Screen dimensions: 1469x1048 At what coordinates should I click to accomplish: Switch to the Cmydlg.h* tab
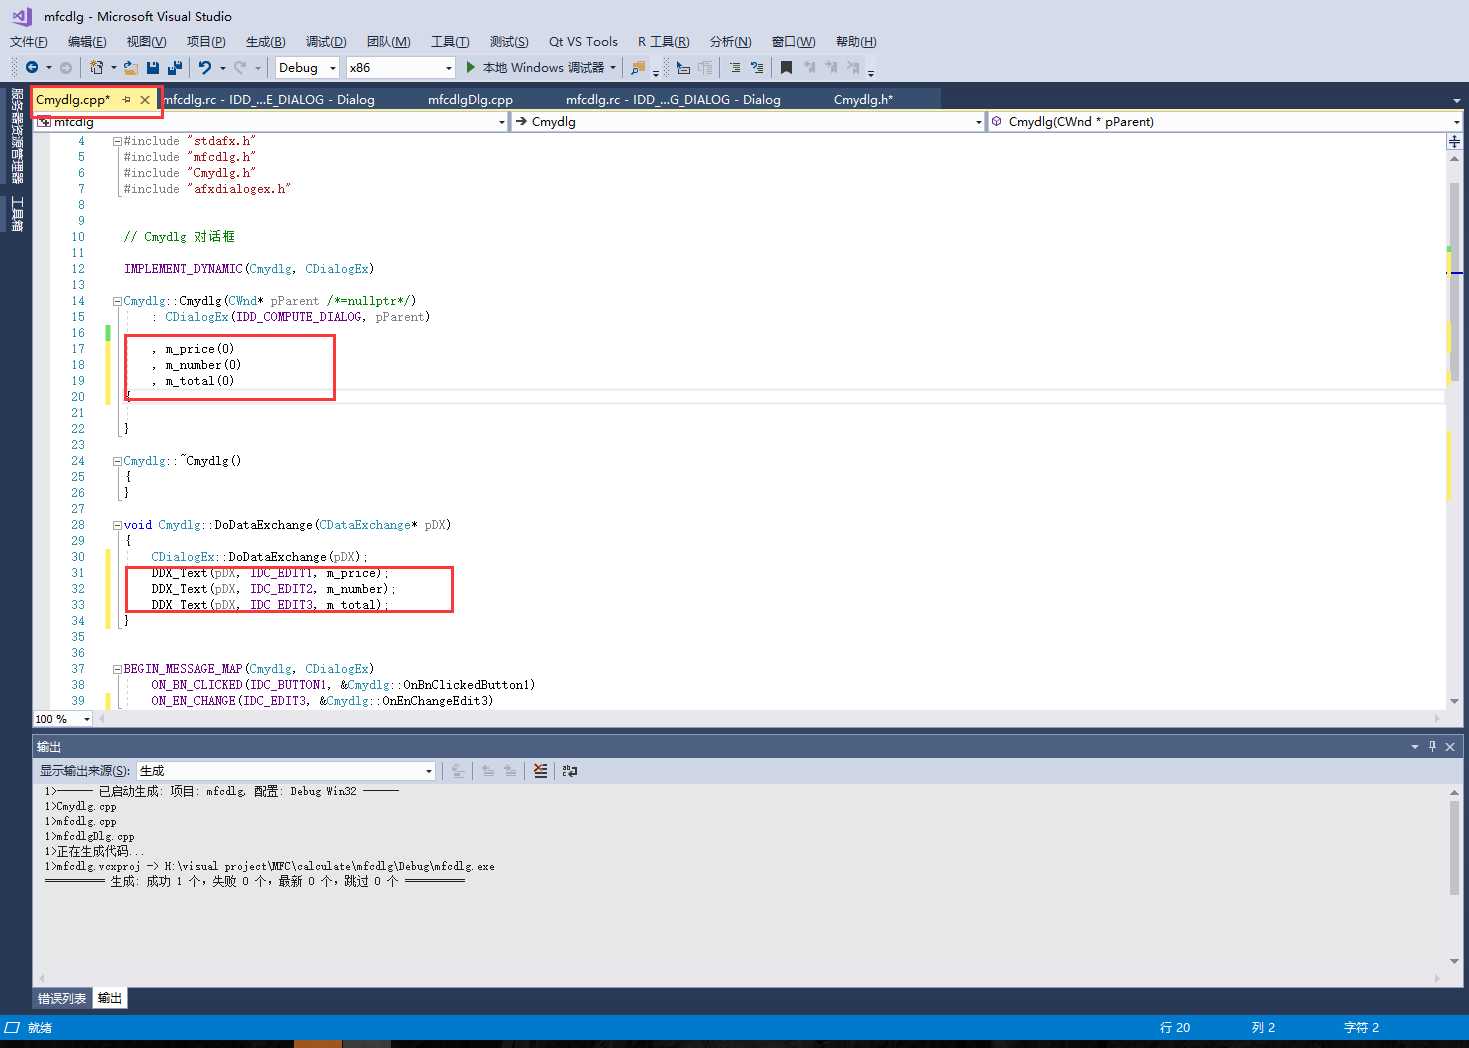coord(863,100)
